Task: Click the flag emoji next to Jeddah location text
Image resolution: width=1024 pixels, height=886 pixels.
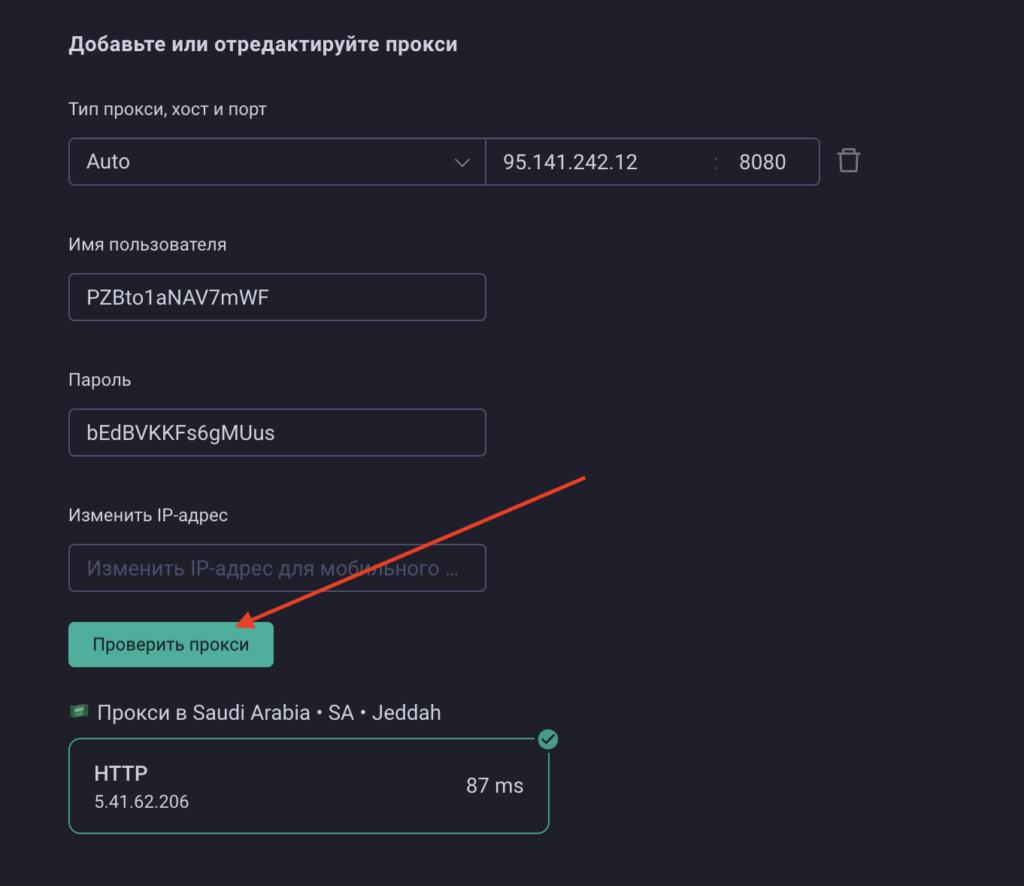Action: click(x=78, y=712)
